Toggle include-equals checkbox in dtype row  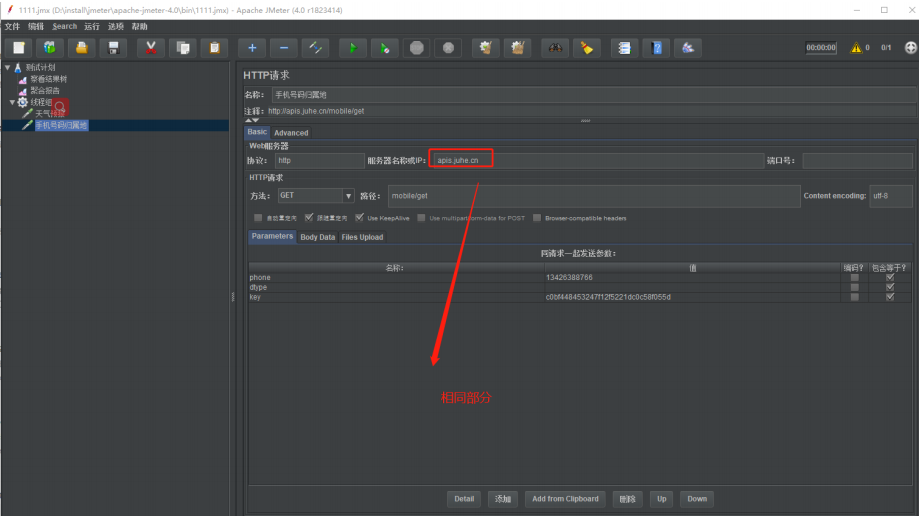point(890,287)
